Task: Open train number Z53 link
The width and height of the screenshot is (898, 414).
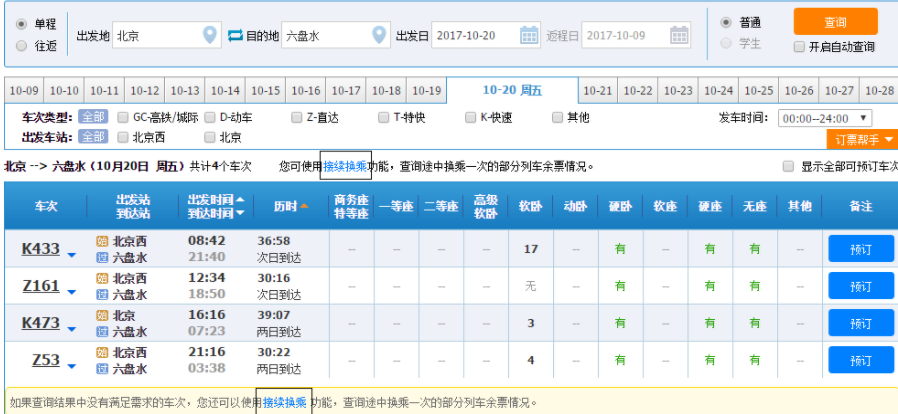Action: [x=46, y=360]
